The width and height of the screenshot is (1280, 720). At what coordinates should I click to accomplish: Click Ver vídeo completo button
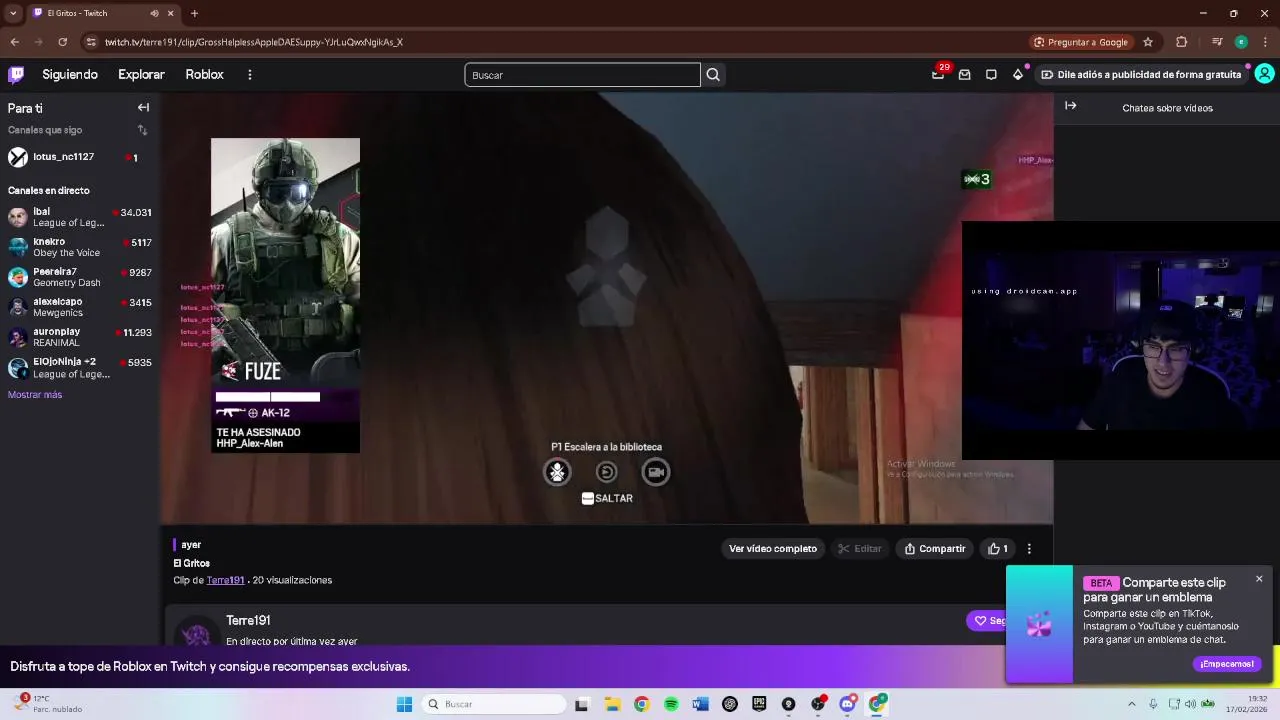coord(773,548)
